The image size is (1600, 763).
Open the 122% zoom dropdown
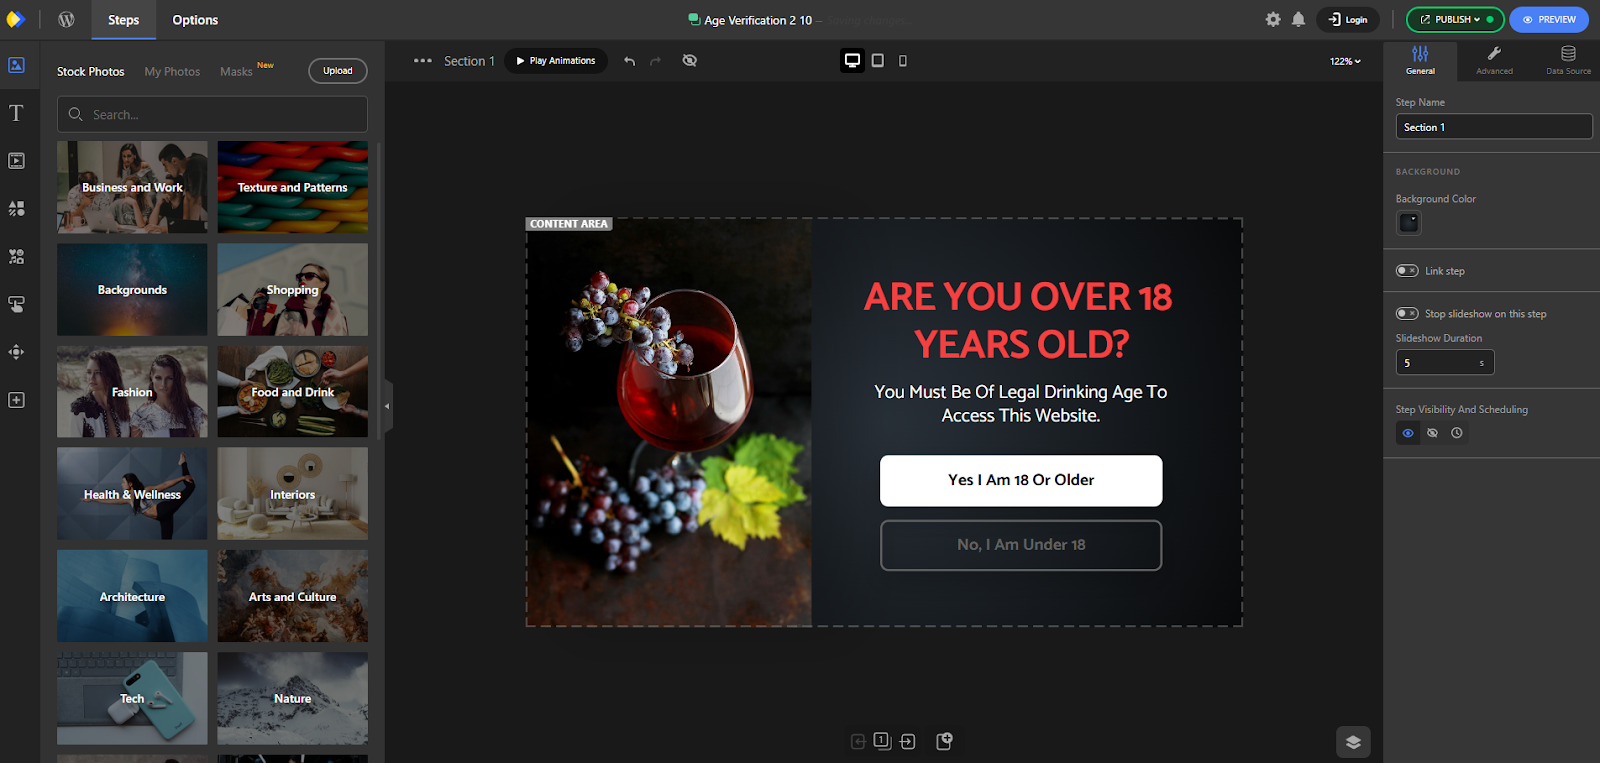coord(1345,61)
